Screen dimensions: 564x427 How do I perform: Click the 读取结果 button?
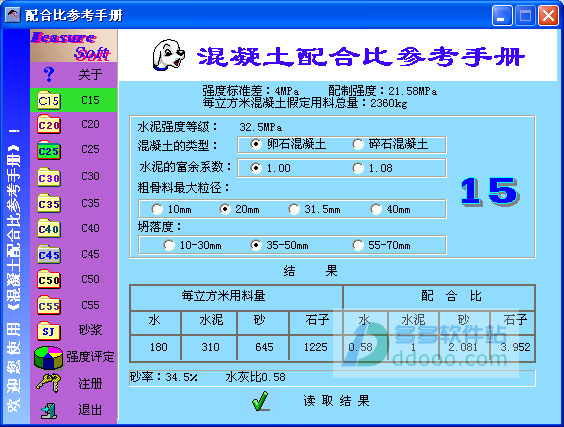(x=336, y=401)
